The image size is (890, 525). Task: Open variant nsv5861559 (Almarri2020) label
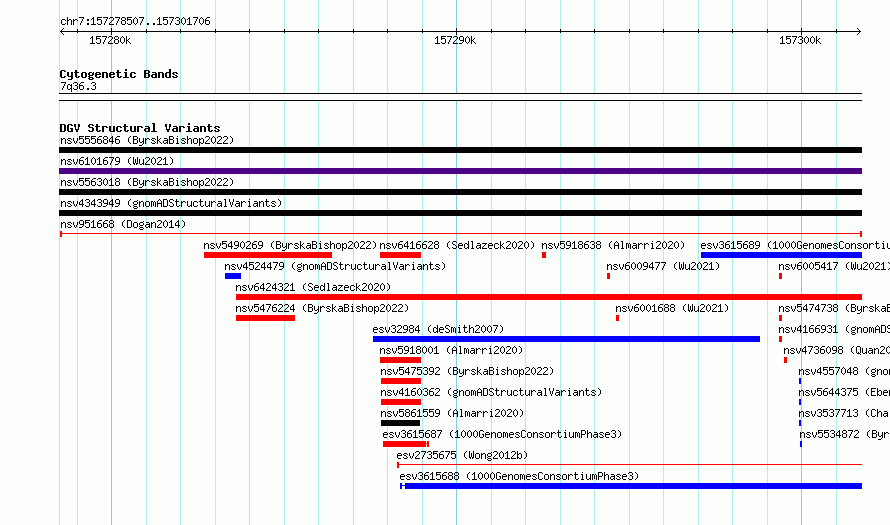click(452, 413)
